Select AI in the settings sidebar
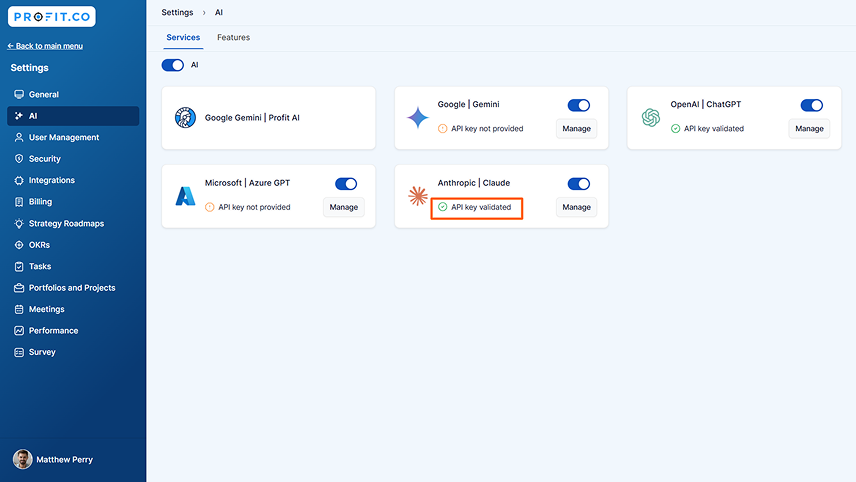 tap(73, 116)
